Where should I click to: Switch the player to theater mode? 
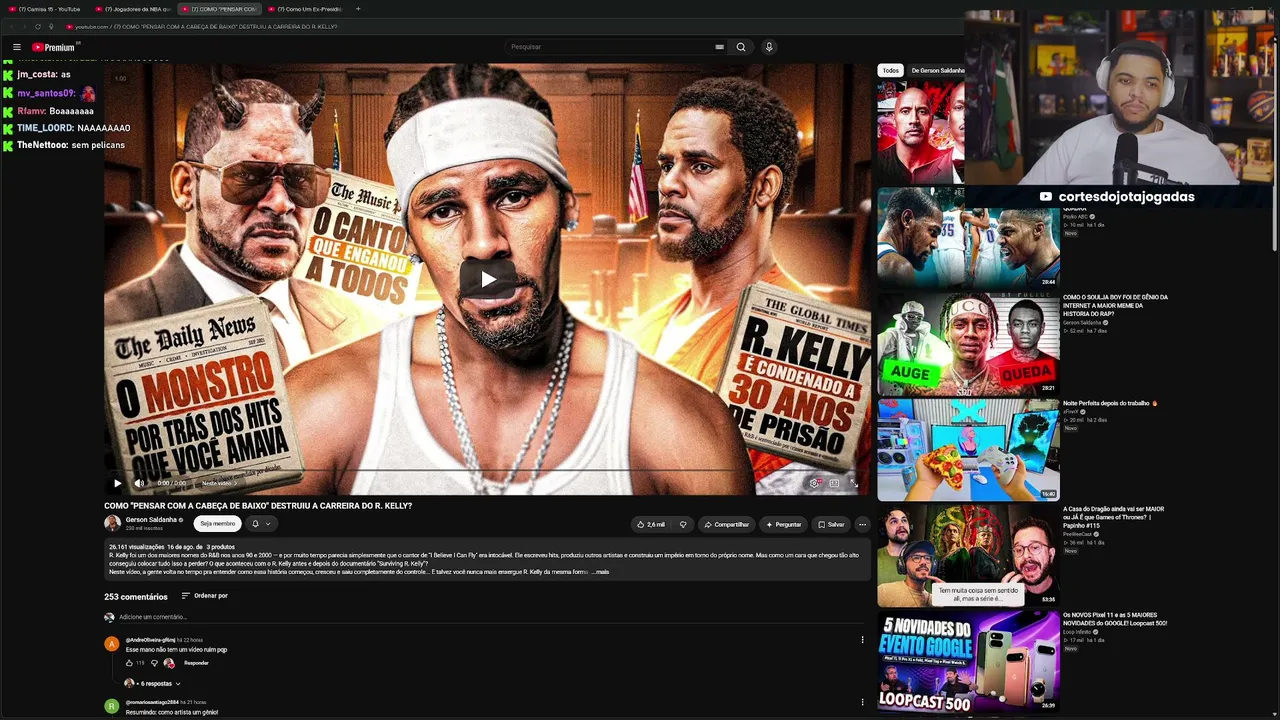(x=834, y=483)
